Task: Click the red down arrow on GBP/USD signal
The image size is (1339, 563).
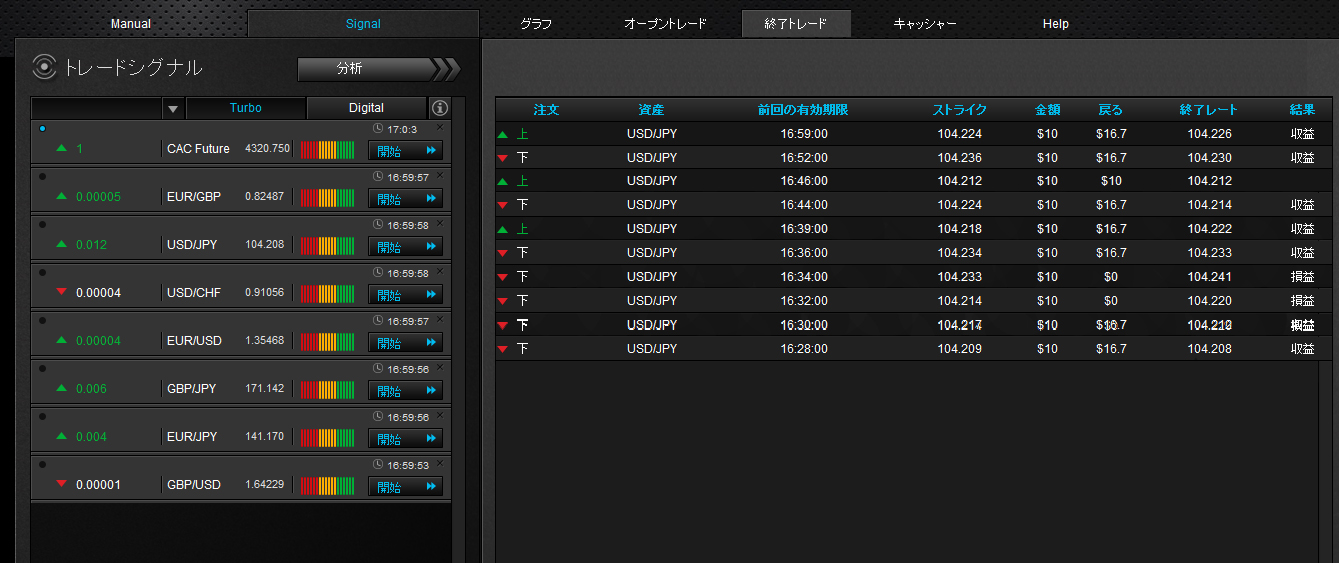Action: coord(62,483)
